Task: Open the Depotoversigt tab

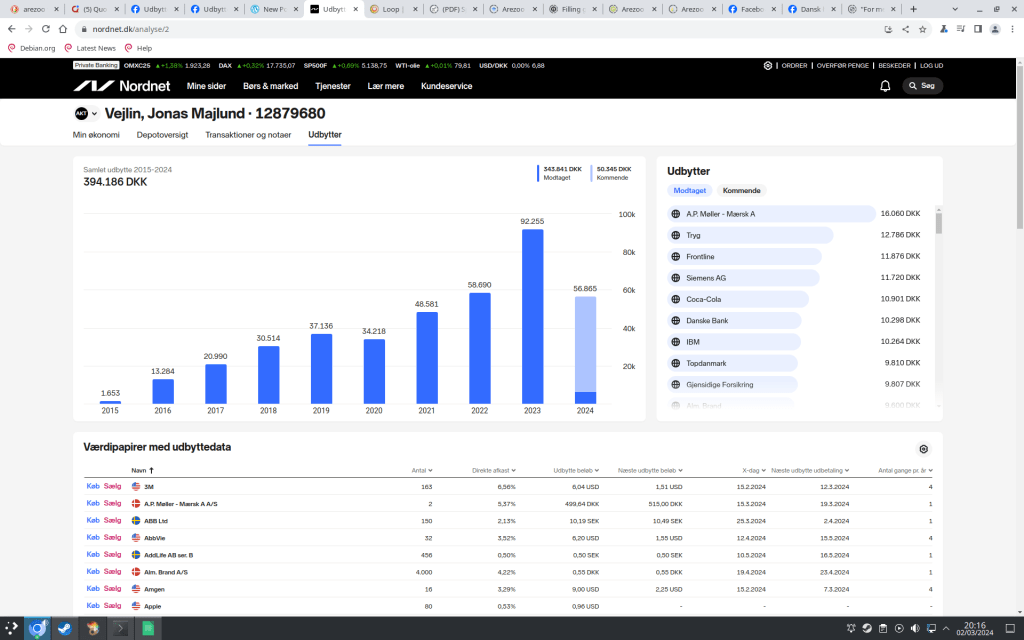Action: point(163,134)
